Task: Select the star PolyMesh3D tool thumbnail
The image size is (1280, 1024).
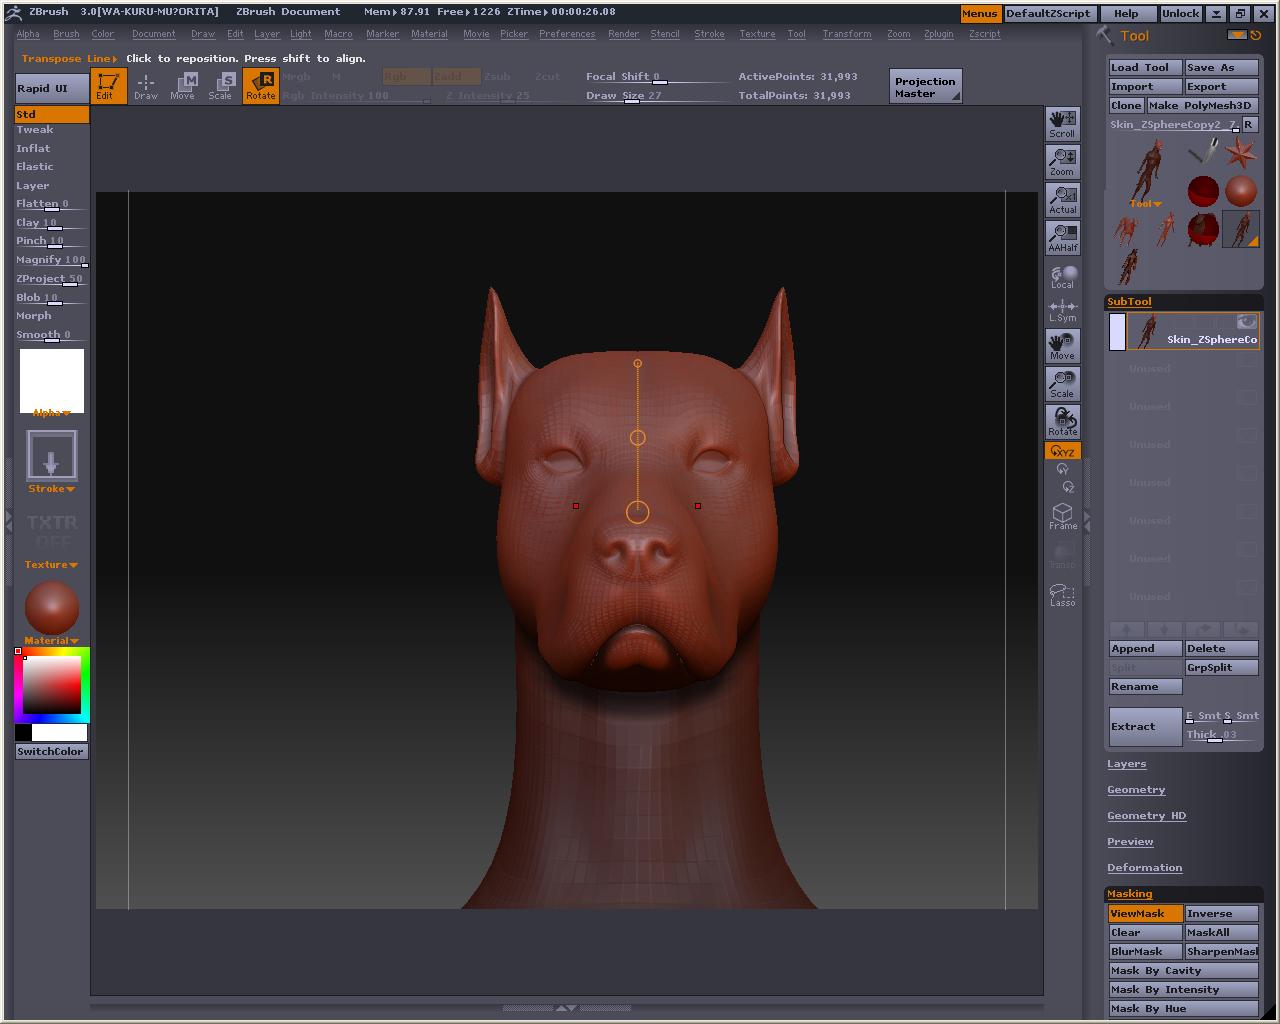Action: point(1241,152)
